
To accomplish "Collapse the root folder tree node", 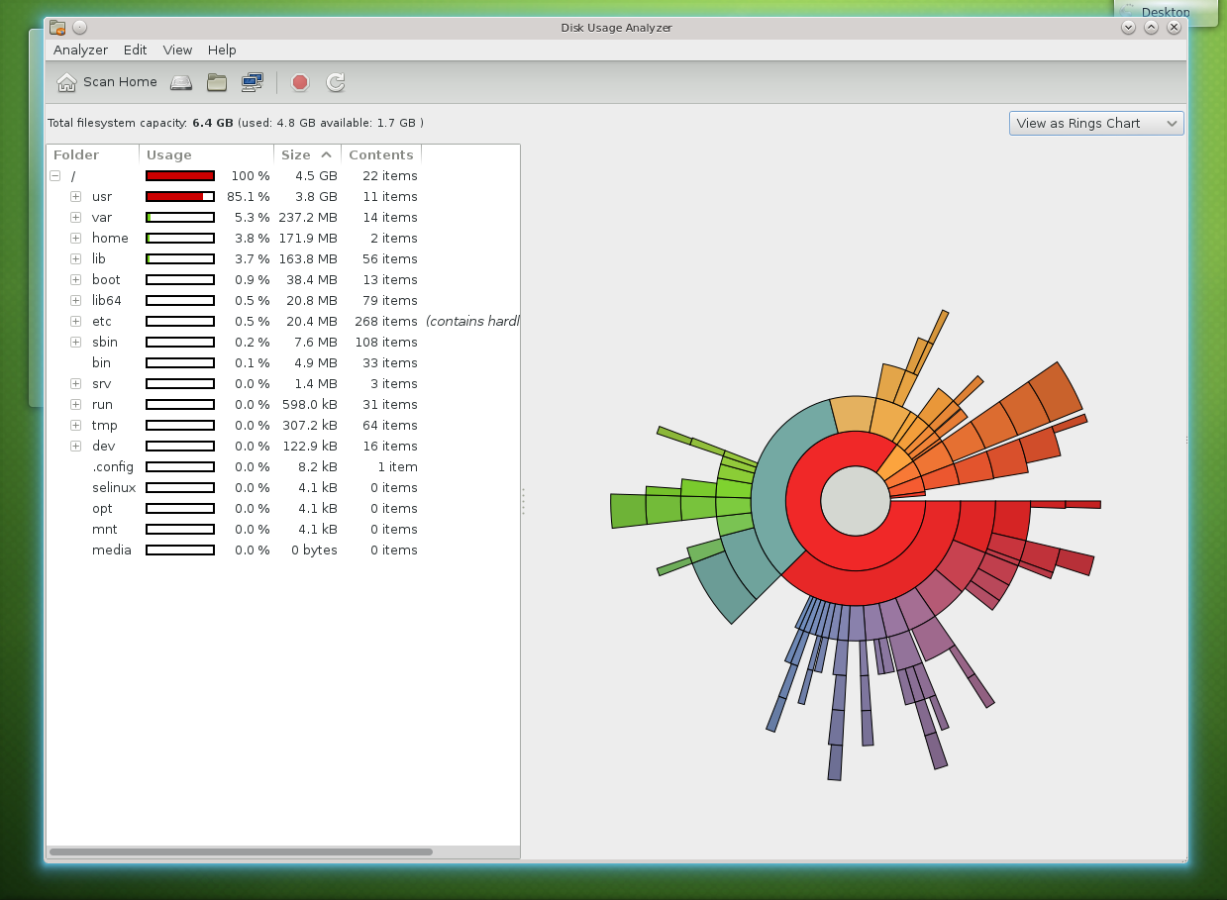I will point(55,176).
